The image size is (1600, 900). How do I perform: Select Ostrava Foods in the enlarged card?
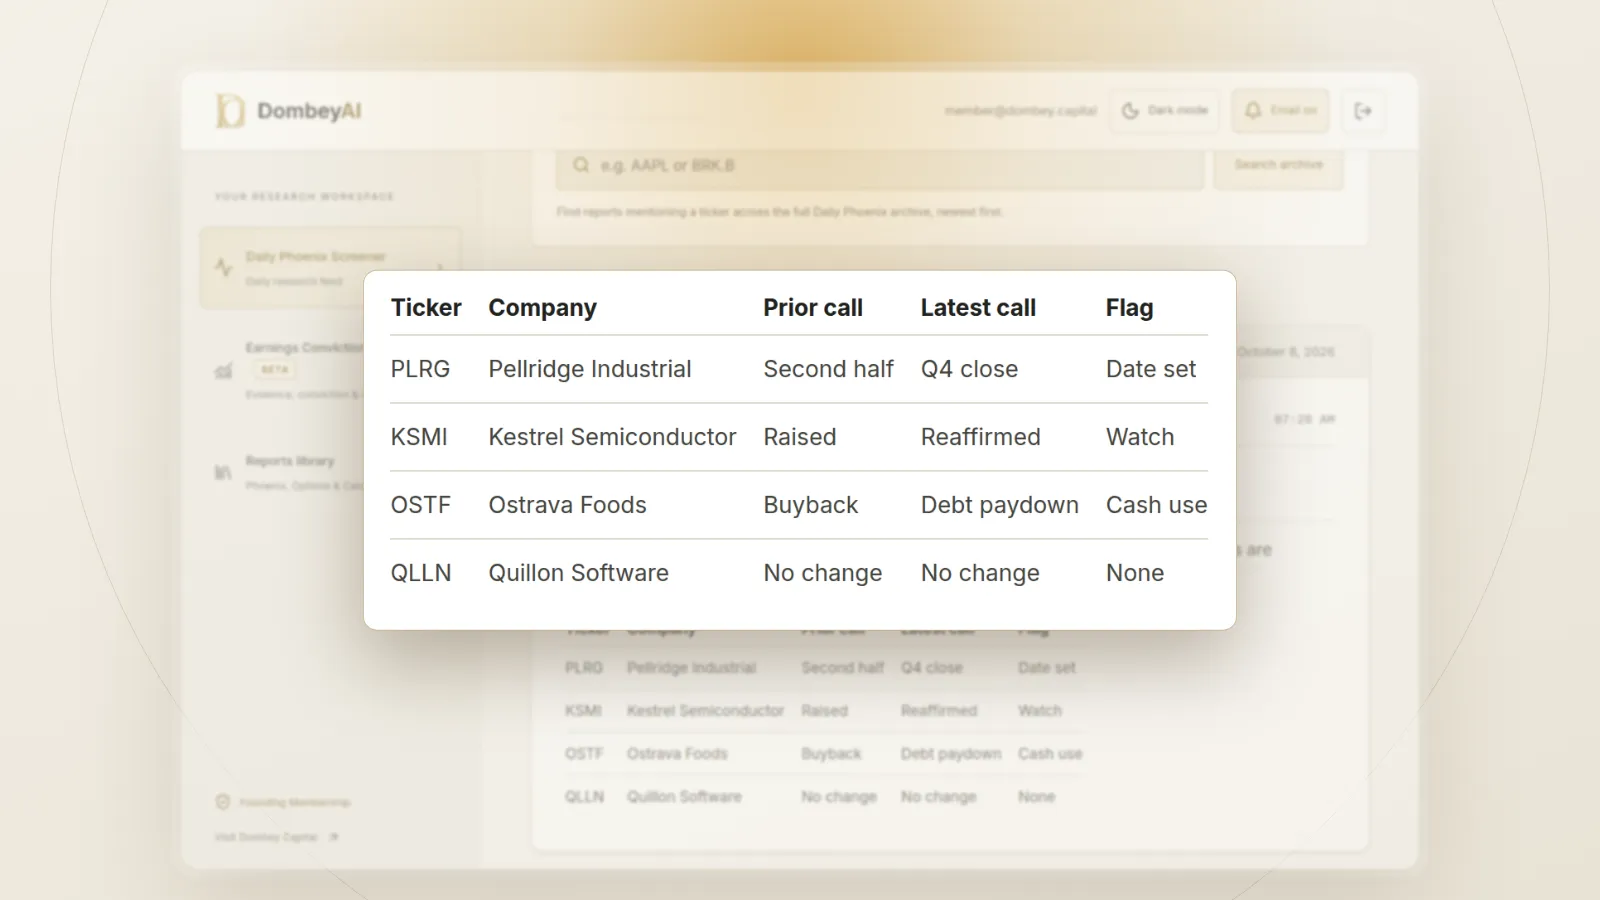pyautogui.click(x=567, y=505)
